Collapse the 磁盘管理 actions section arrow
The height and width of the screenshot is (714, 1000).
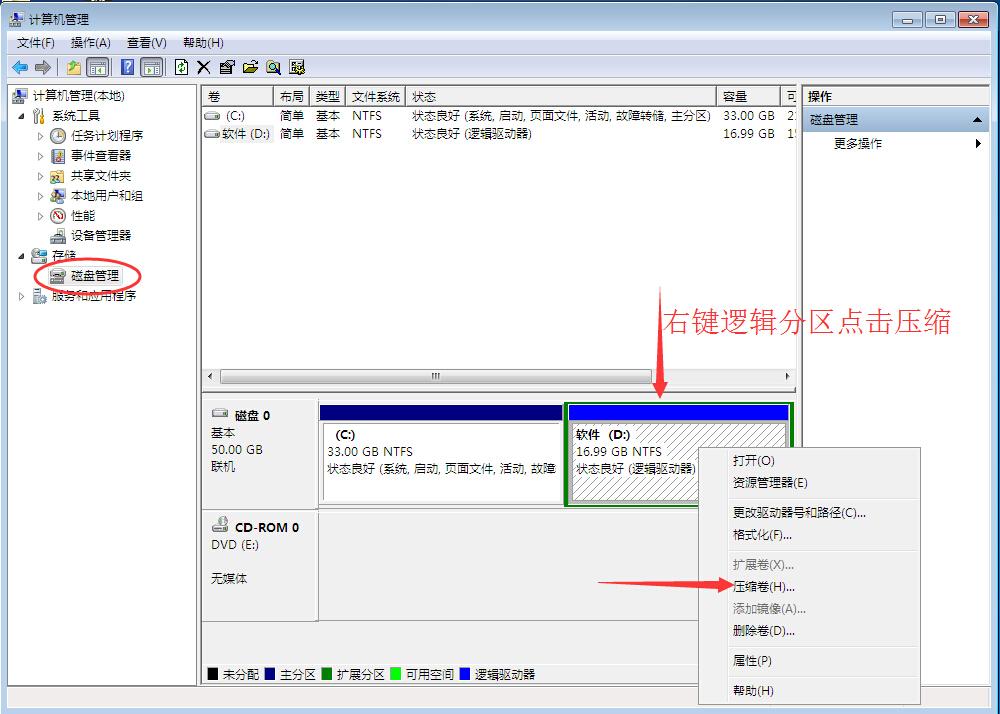(976, 120)
